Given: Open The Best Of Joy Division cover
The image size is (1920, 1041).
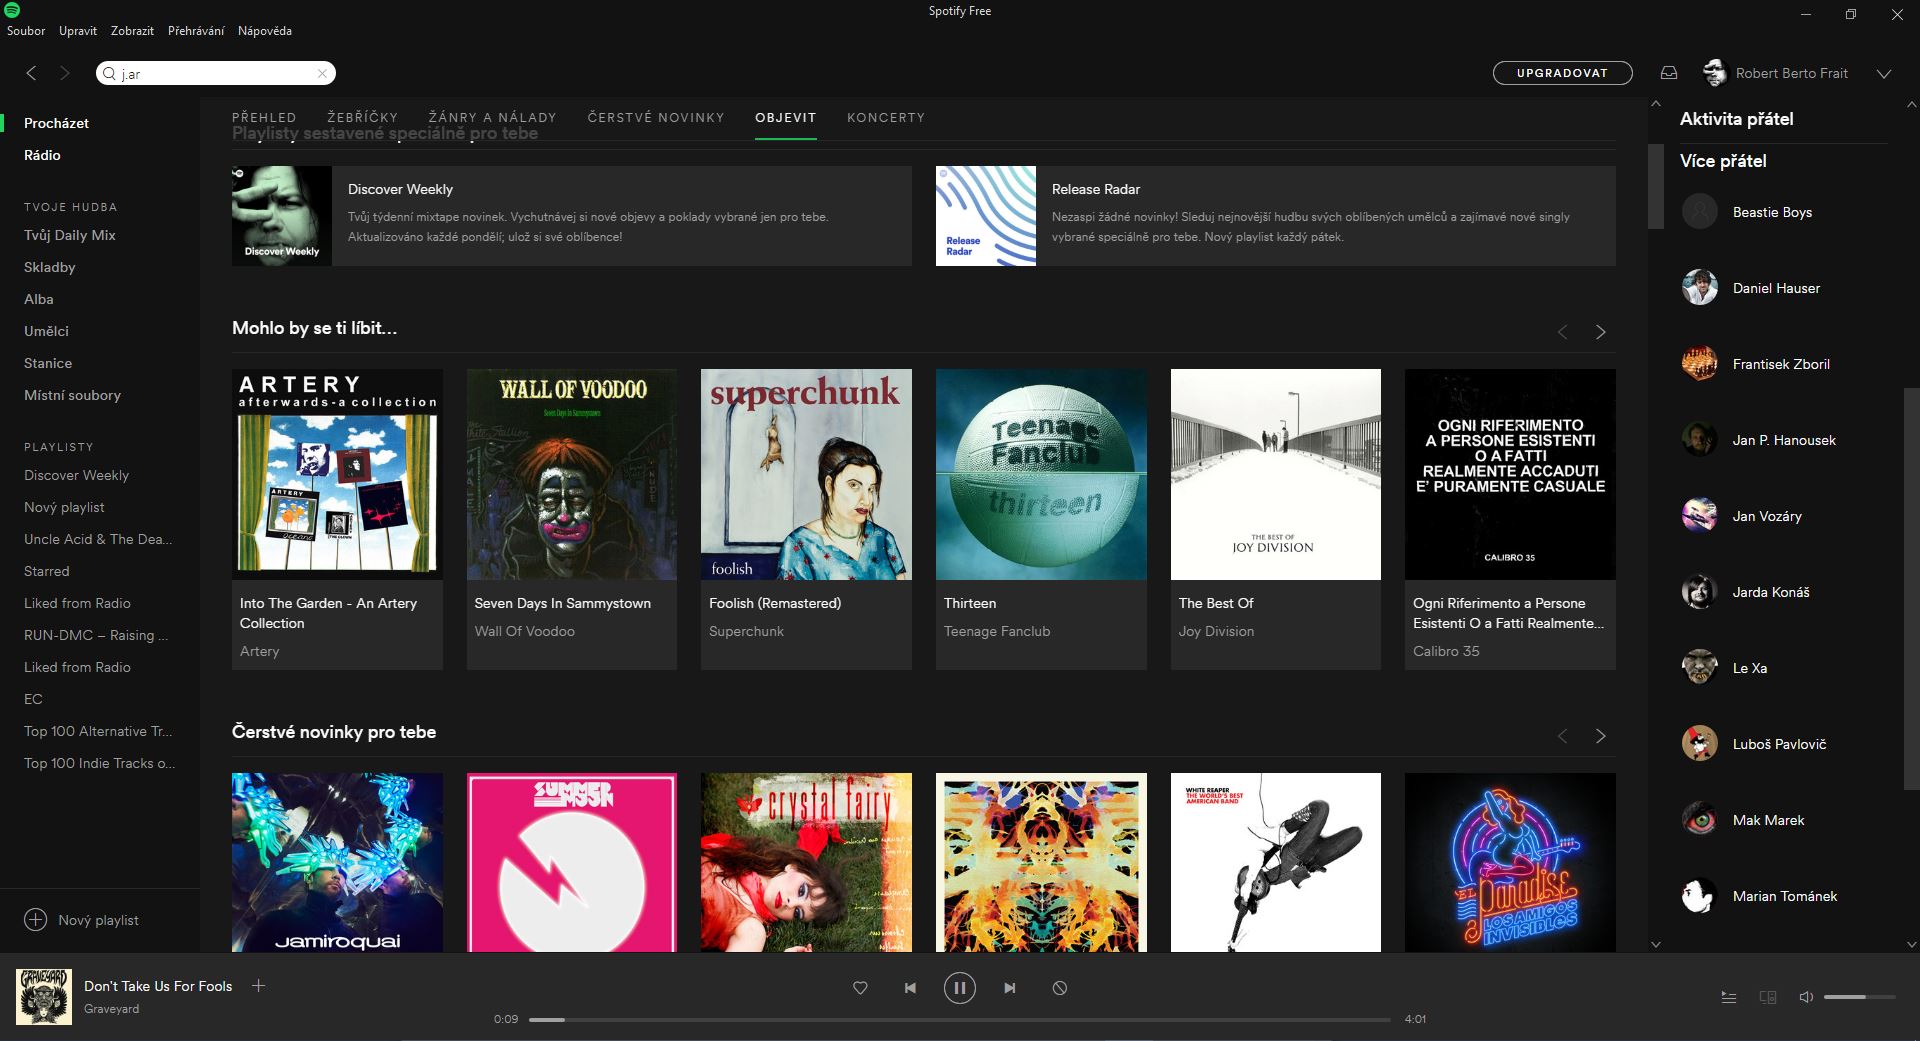Looking at the screenshot, I should coord(1276,474).
